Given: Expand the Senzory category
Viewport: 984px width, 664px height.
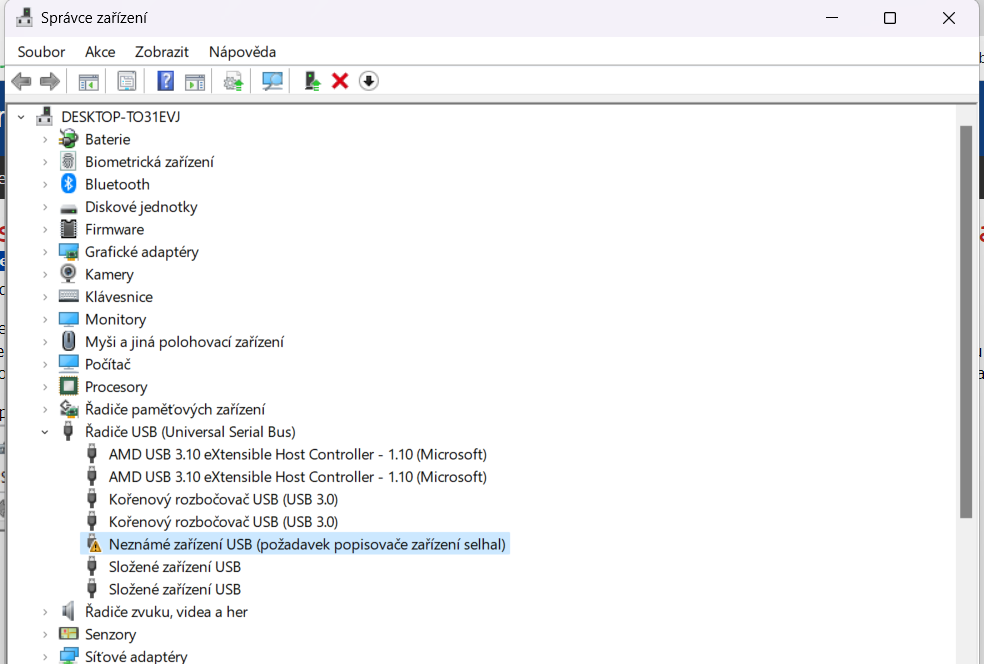Looking at the screenshot, I should pyautogui.click(x=45, y=634).
